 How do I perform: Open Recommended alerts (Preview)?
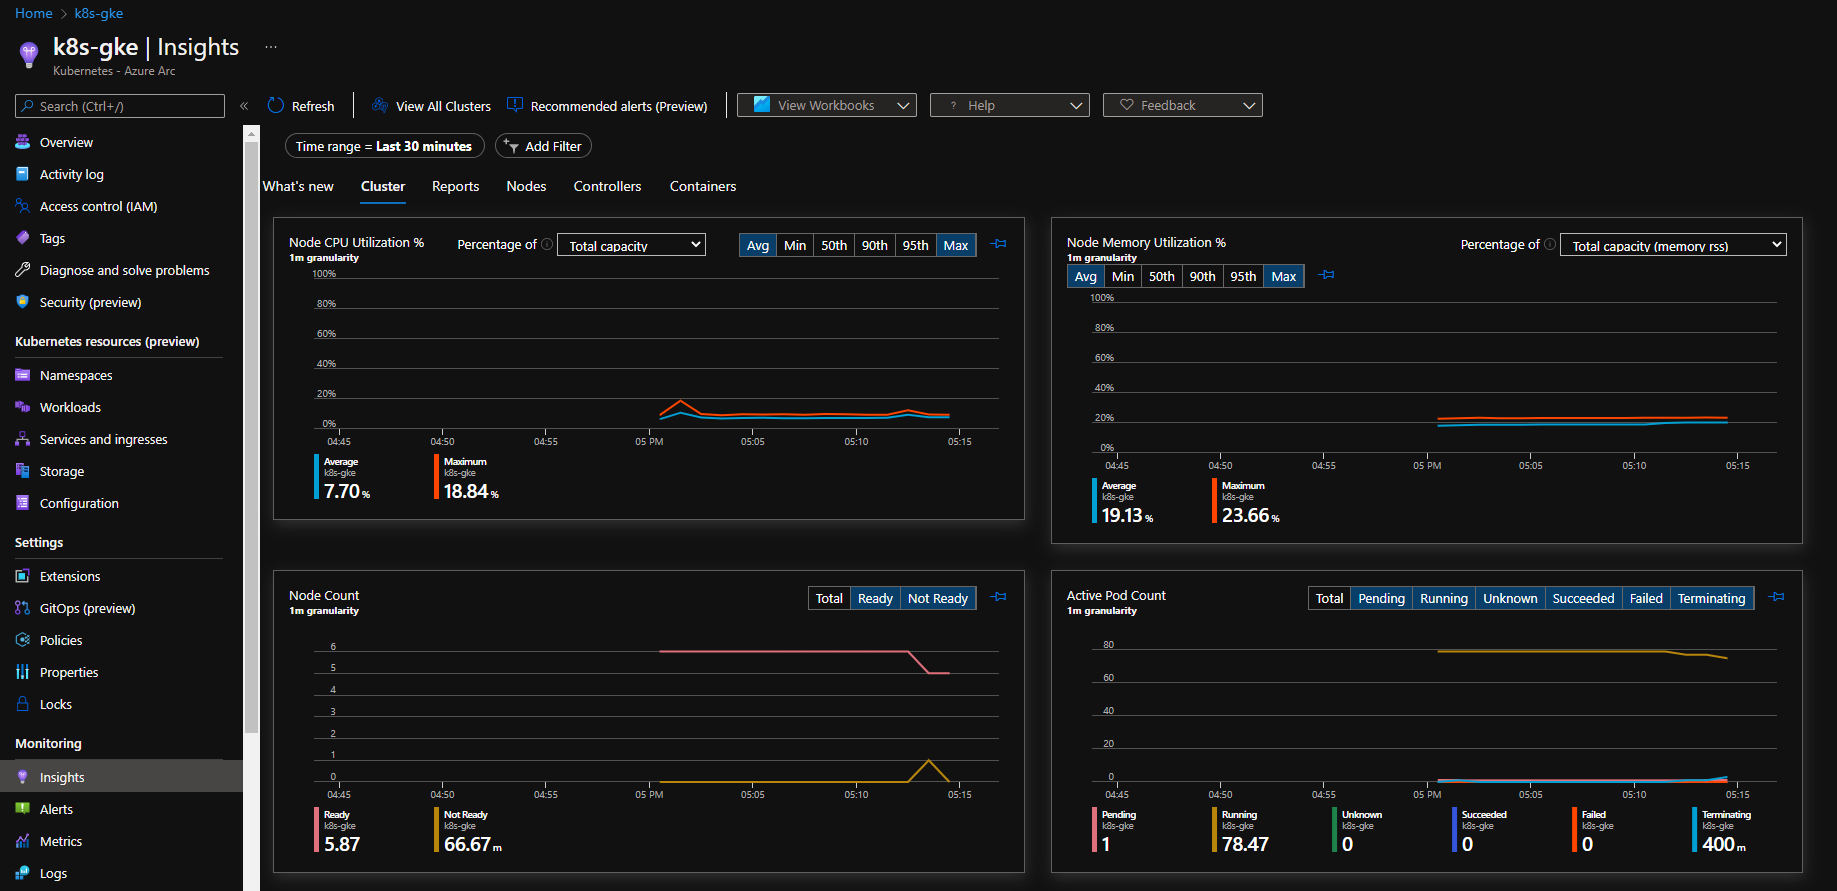point(607,106)
